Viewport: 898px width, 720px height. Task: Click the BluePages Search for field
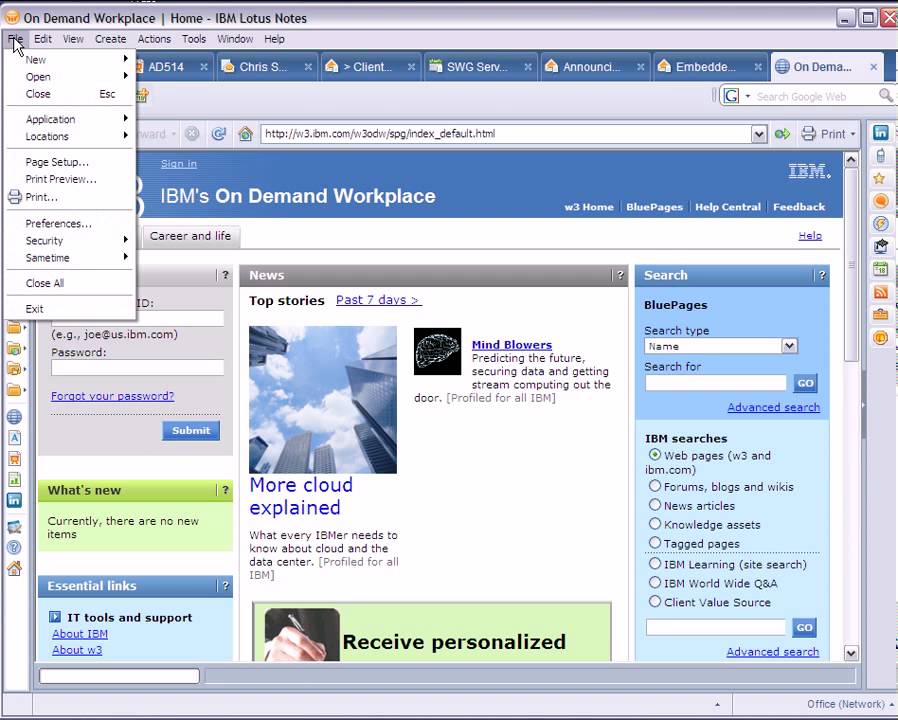click(715, 383)
